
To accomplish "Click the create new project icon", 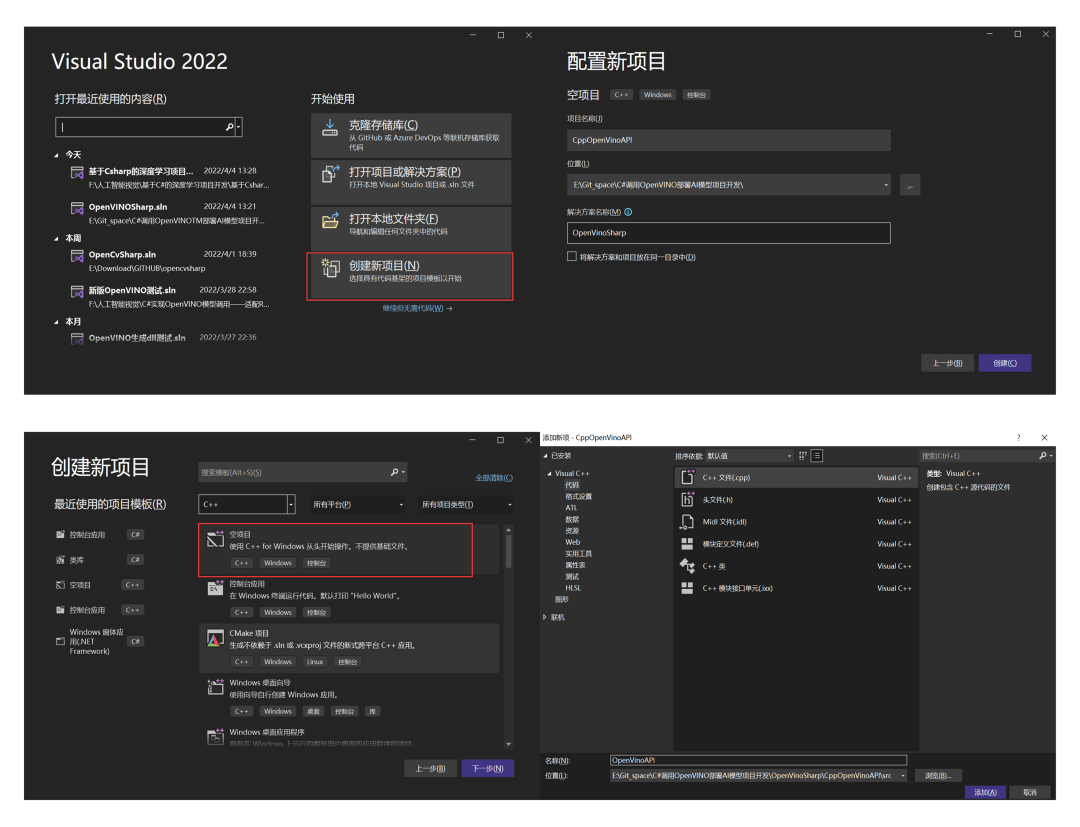I will (331, 268).
